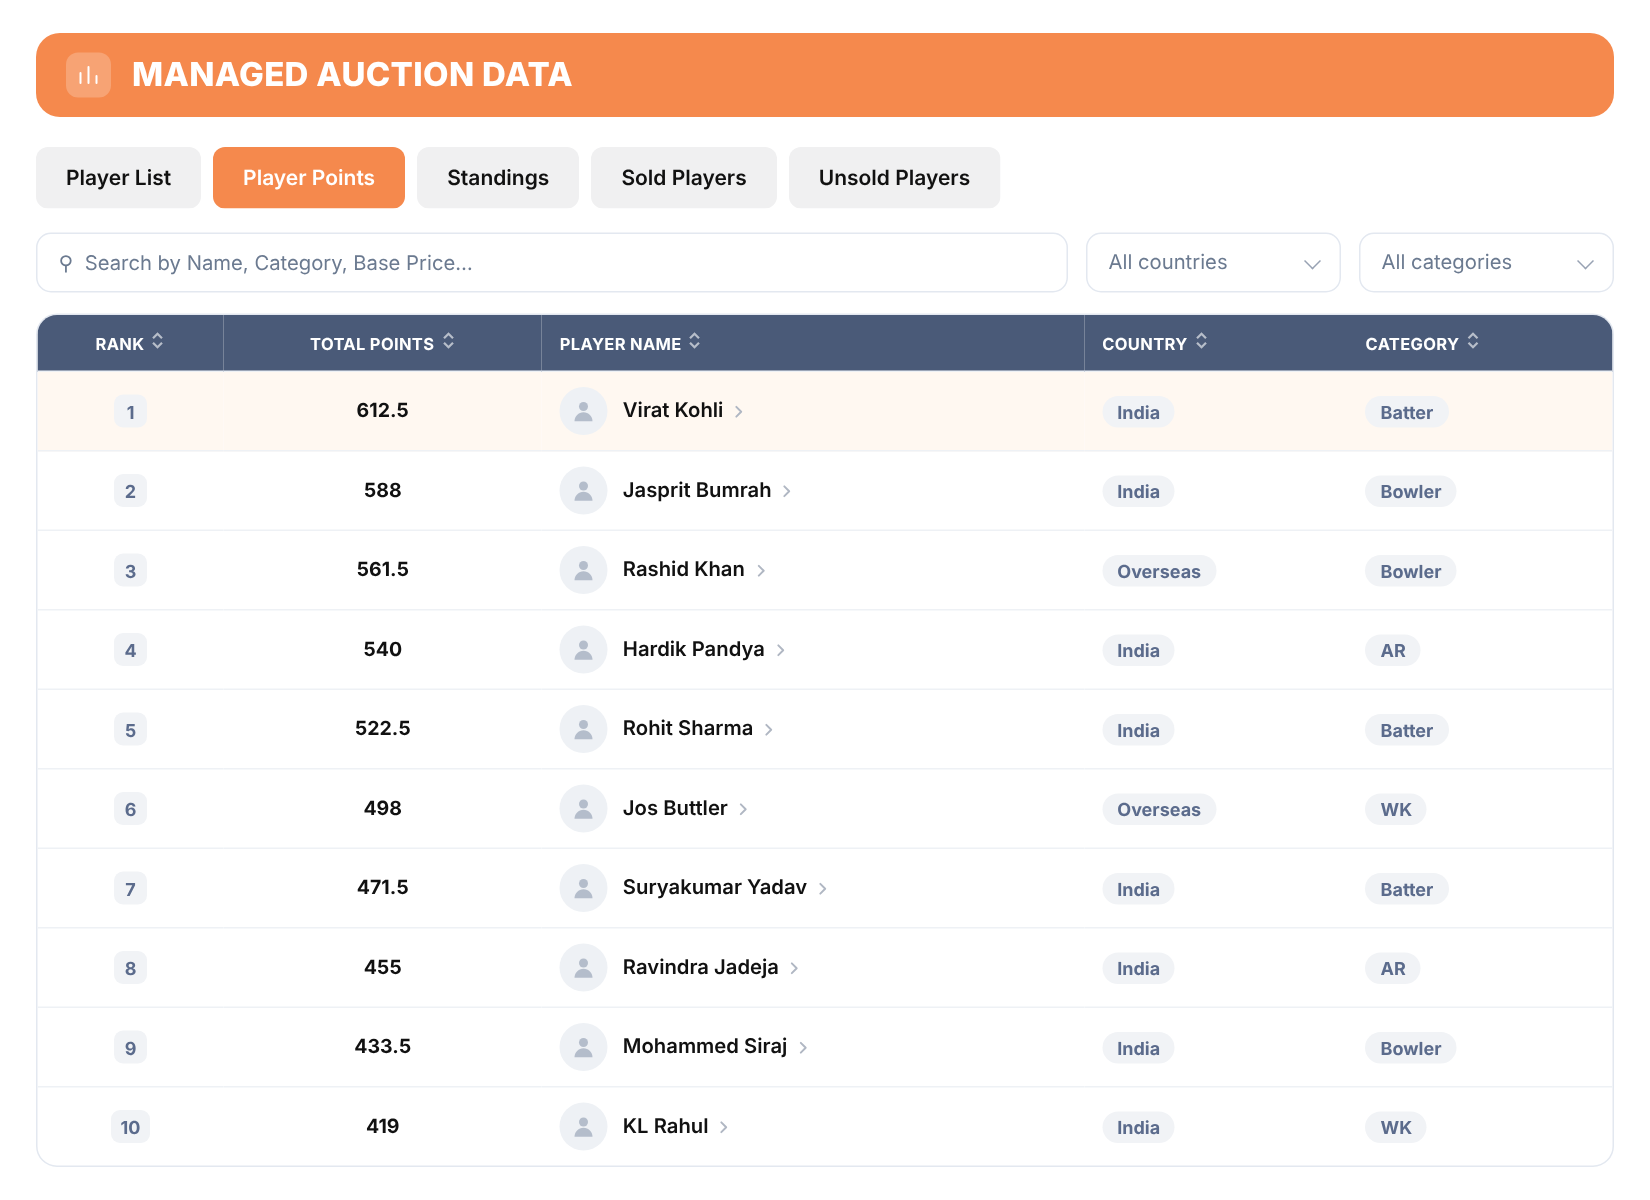The width and height of the screenshot is (1650, 1200).
Task: Go to the Sold Players tab
Action: coord(684,178)
